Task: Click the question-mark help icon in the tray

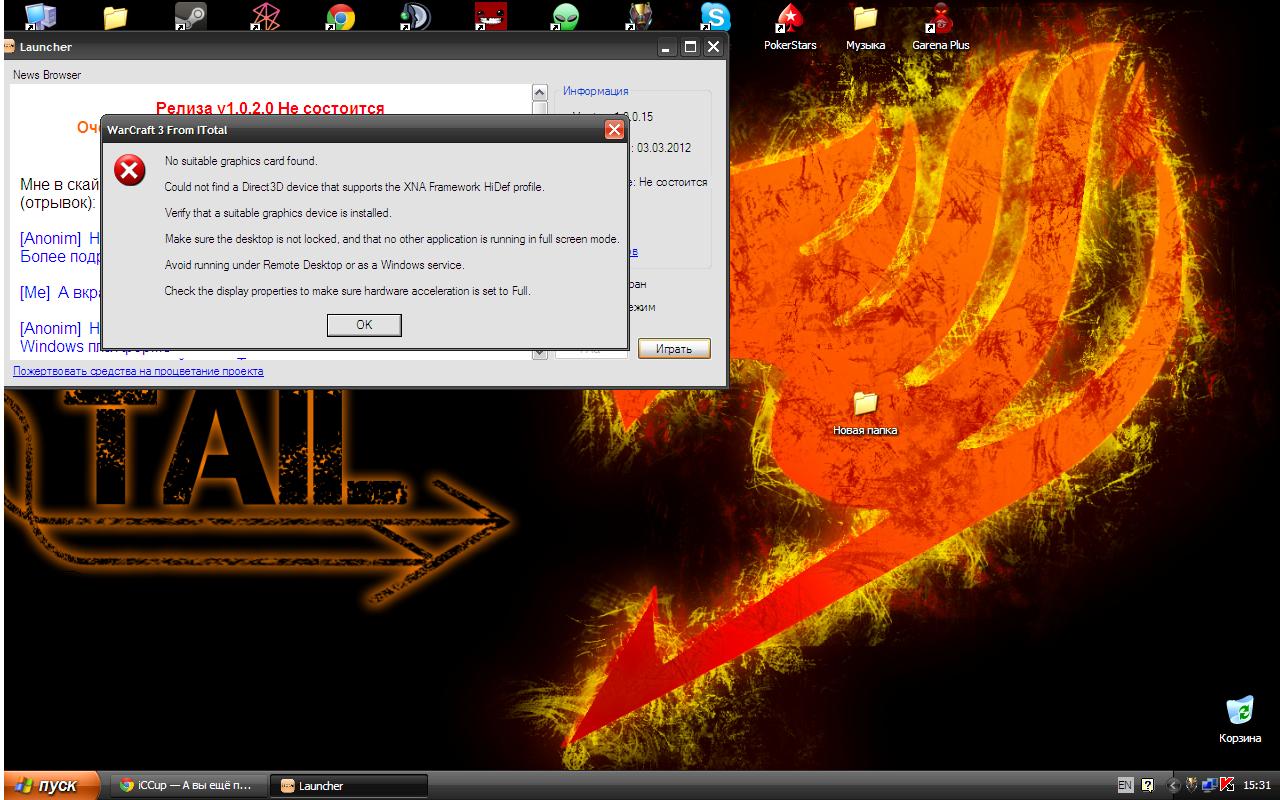Action: [1147, 786]
